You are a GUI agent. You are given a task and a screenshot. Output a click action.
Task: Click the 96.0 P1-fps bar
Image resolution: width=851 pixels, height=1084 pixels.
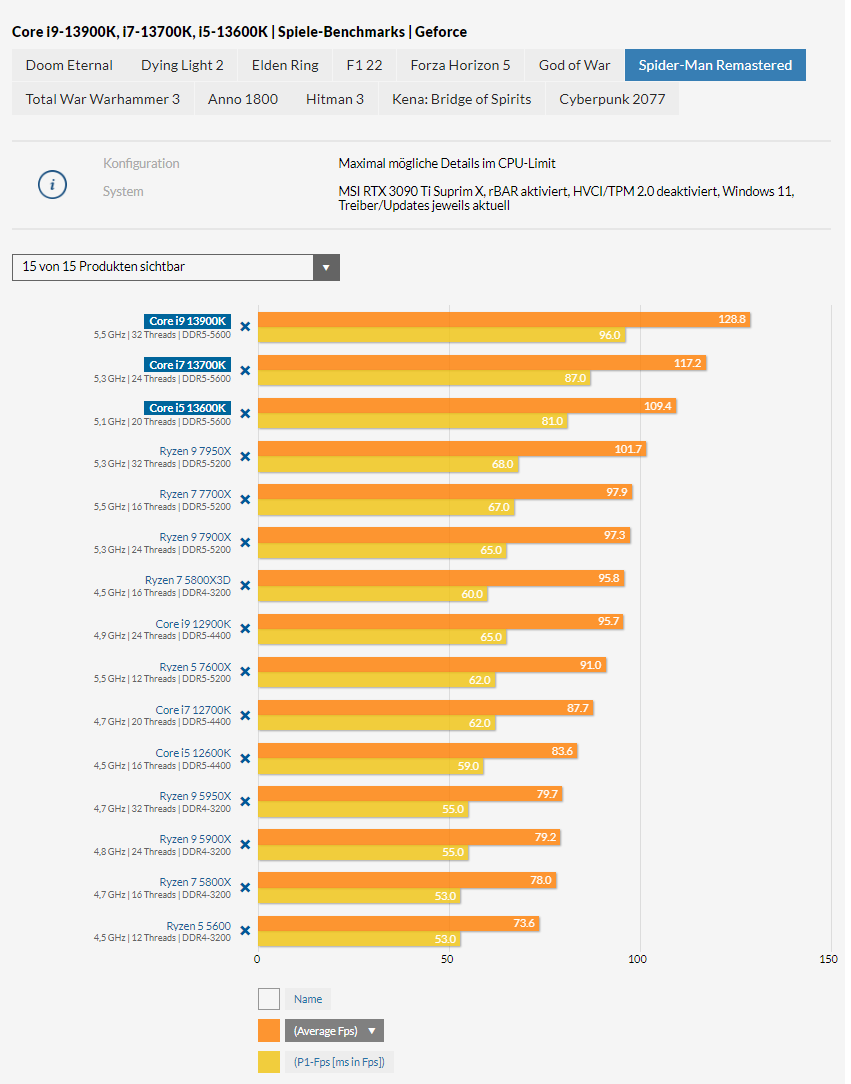(x=442, y=335)
